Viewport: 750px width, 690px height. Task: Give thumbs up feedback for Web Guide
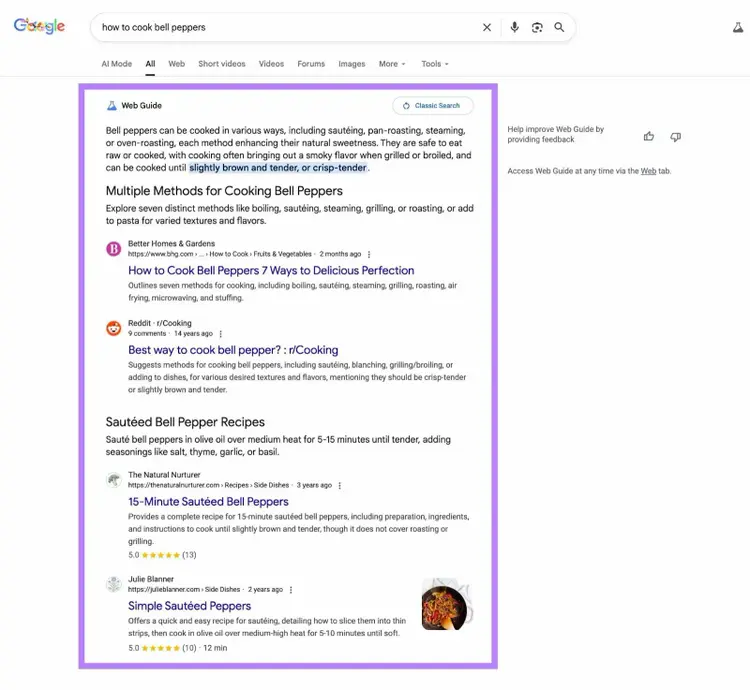pos(649,137)
